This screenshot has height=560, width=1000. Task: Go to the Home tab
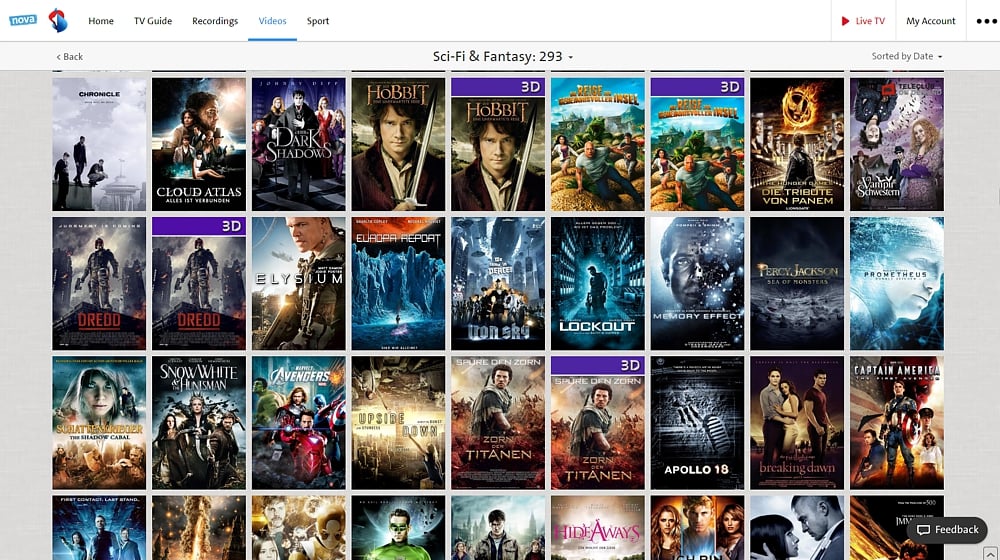[101, 21]
